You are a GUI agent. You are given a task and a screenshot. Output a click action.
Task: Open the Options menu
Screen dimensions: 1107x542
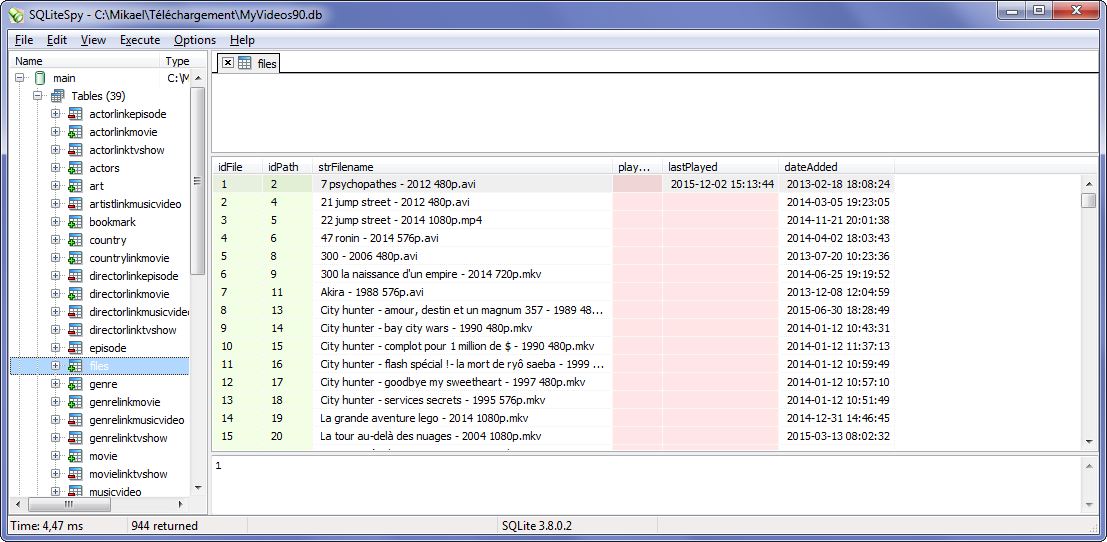[195, 40]
